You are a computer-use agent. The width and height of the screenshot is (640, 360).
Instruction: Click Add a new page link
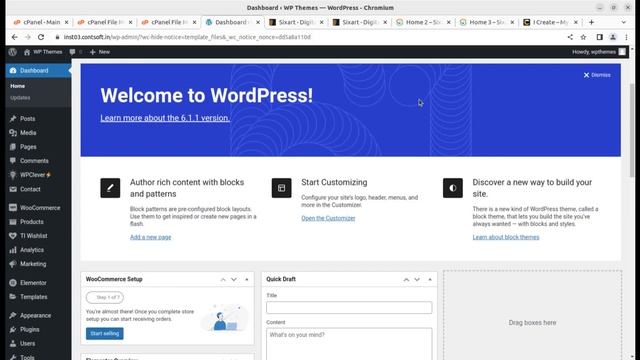point(151,237)
